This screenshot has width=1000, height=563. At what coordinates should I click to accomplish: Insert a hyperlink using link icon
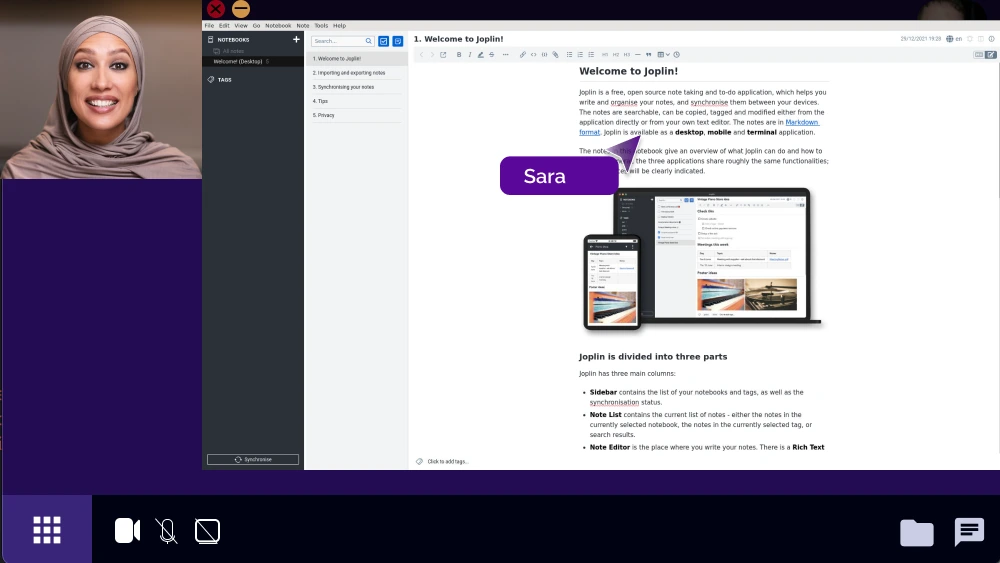tap(523, 55)
